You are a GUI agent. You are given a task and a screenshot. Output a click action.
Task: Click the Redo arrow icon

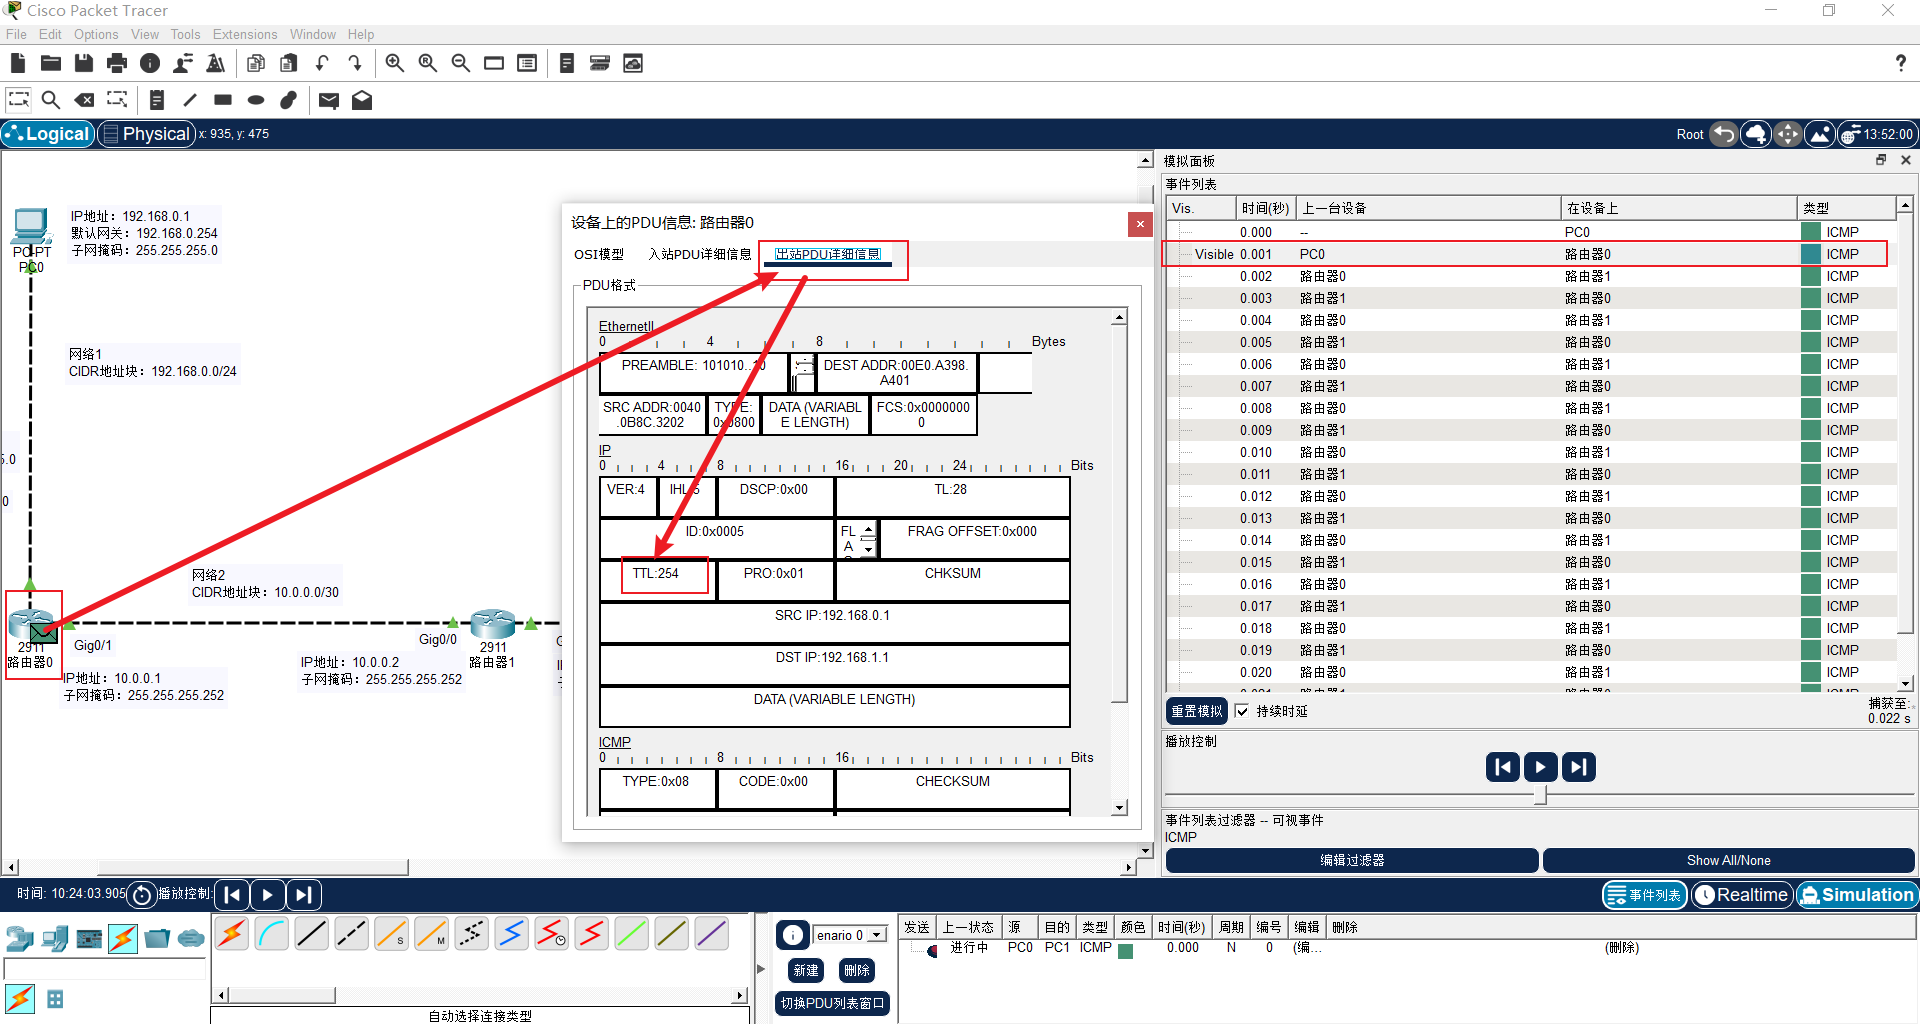pos(355,63)
